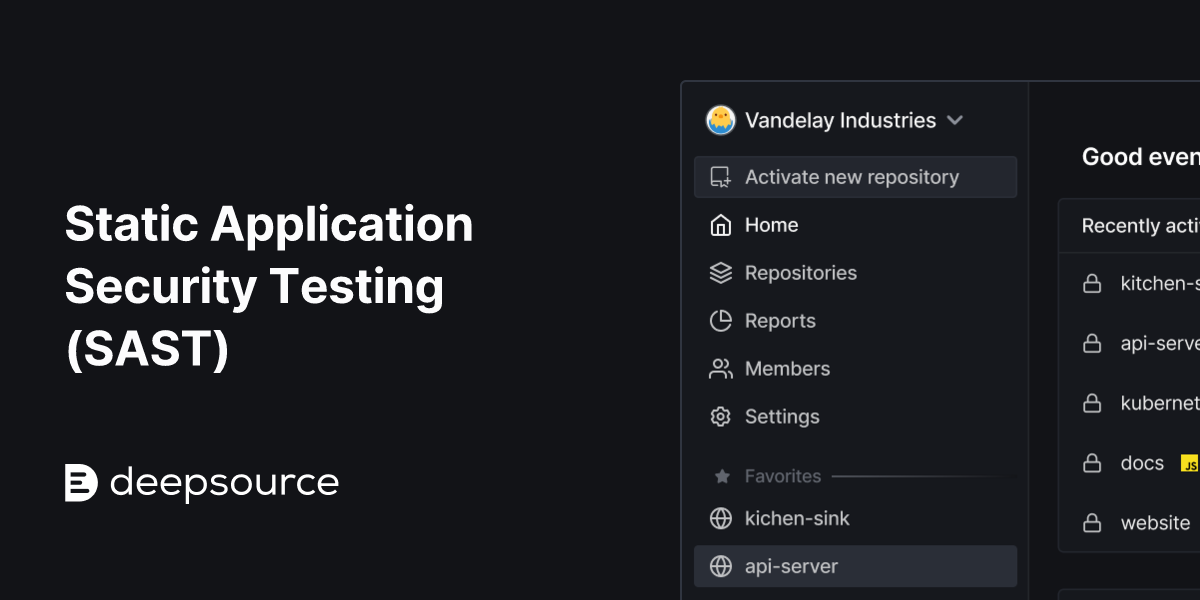Open the kichen-sink favorite repository
Image resolution: width=1200 pixels, height=600 pixels.
tap(797, 518)
